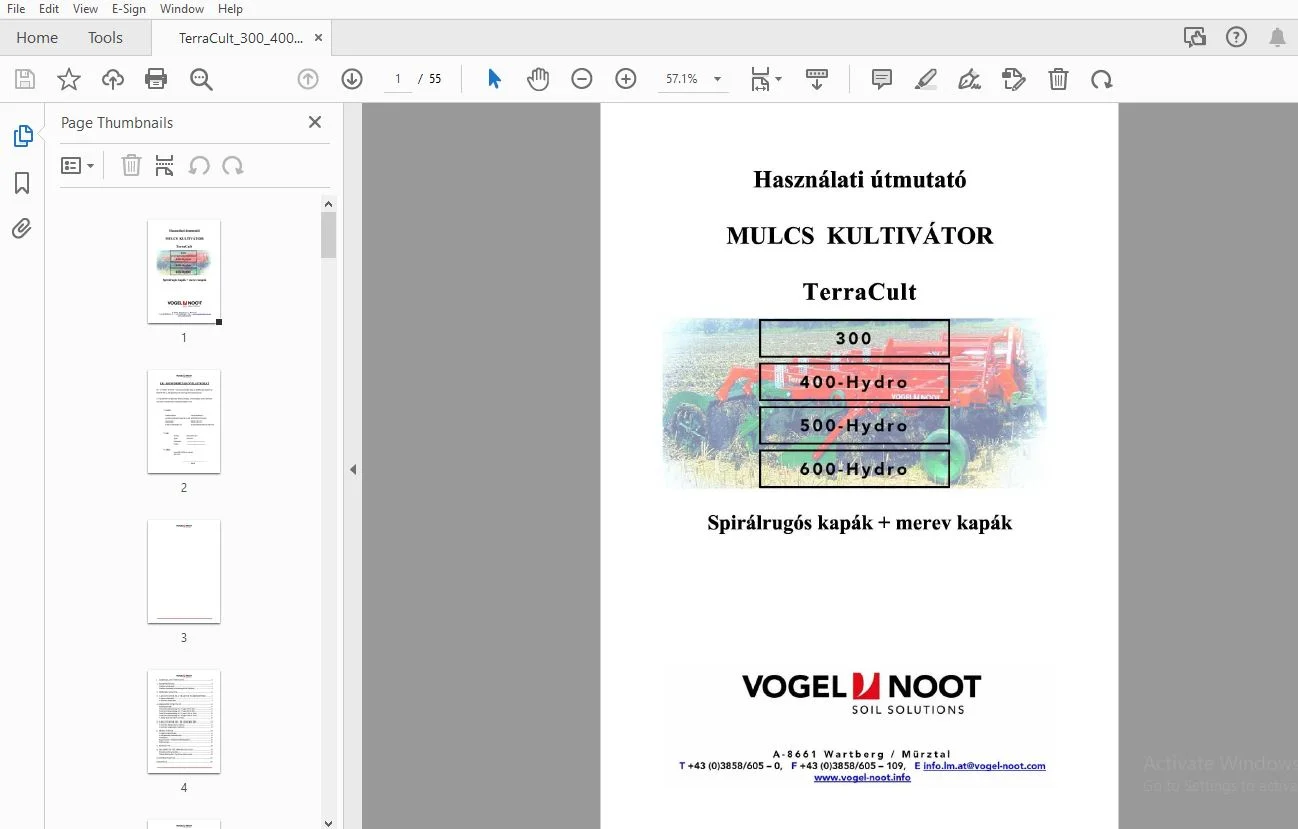Open the Edit menu

[49, 9]
